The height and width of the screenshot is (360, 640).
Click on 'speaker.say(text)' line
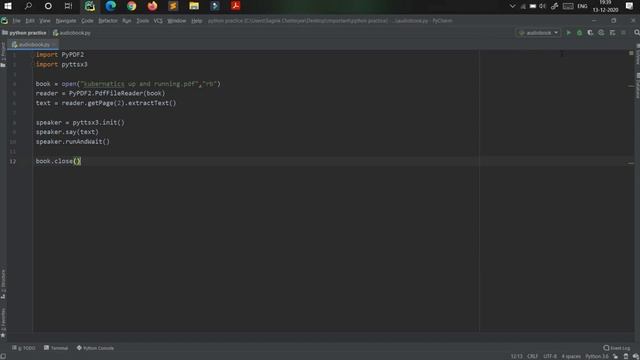[x=67, y=132]
